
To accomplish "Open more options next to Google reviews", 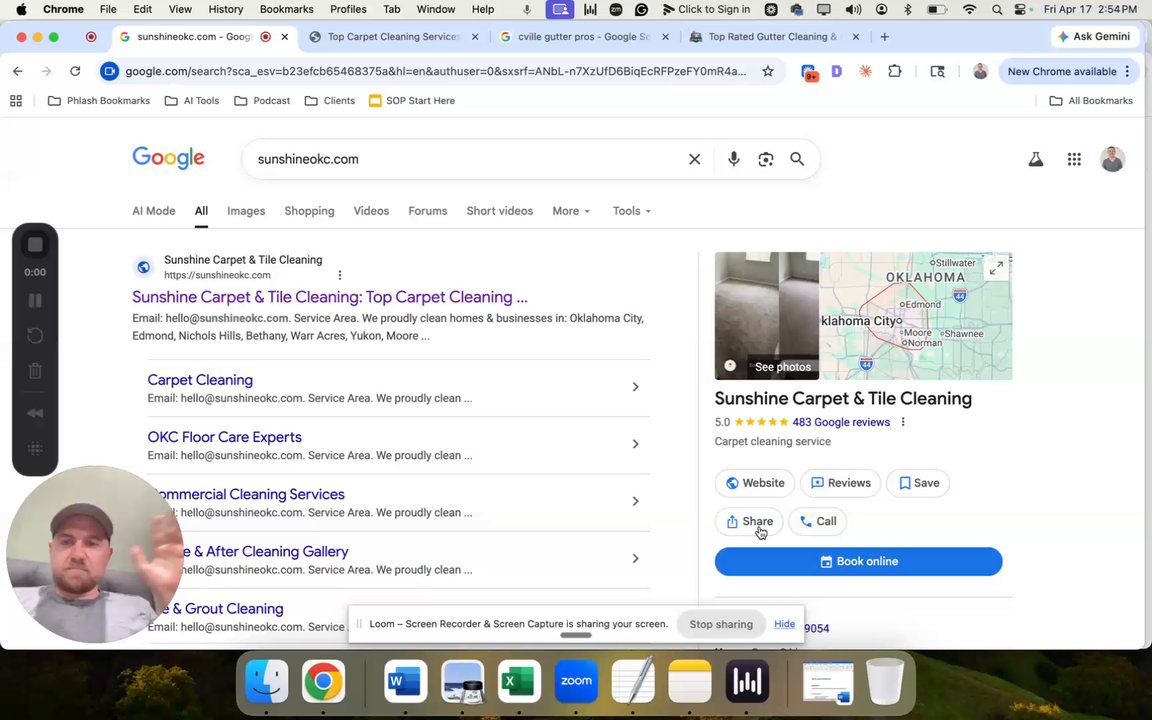I will coord(903,422).
